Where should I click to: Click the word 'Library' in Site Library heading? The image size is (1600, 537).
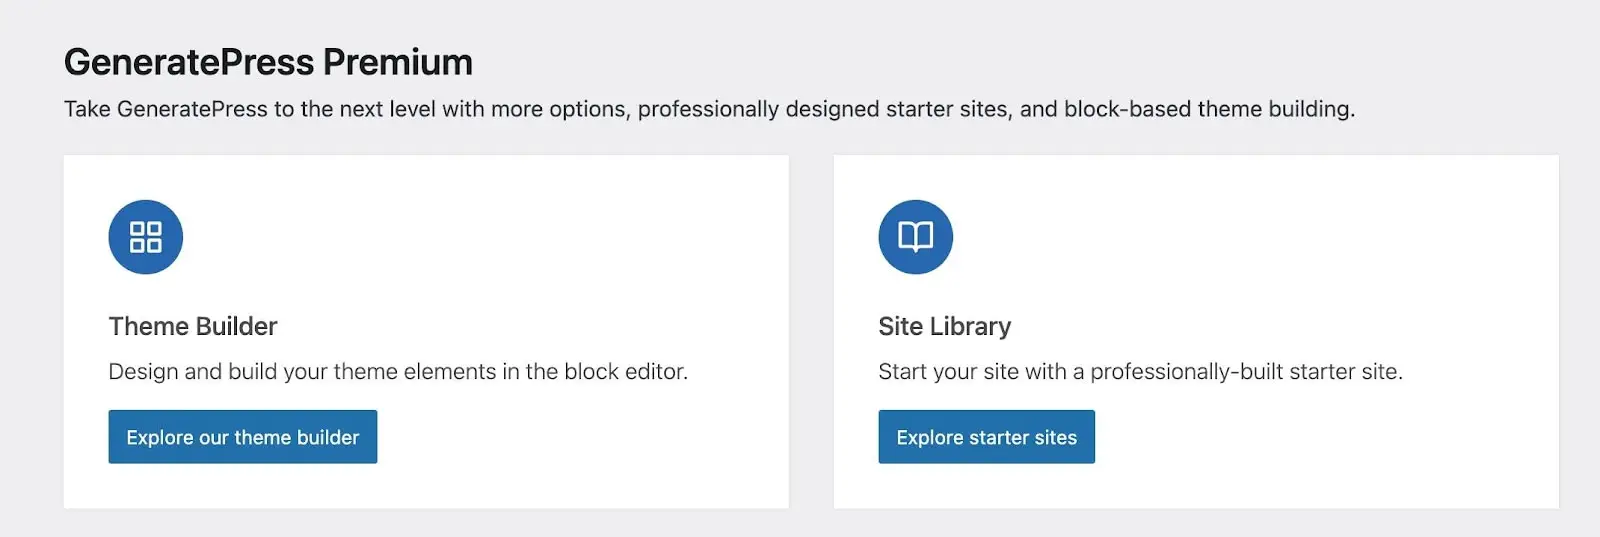click(x=970, y=326)
